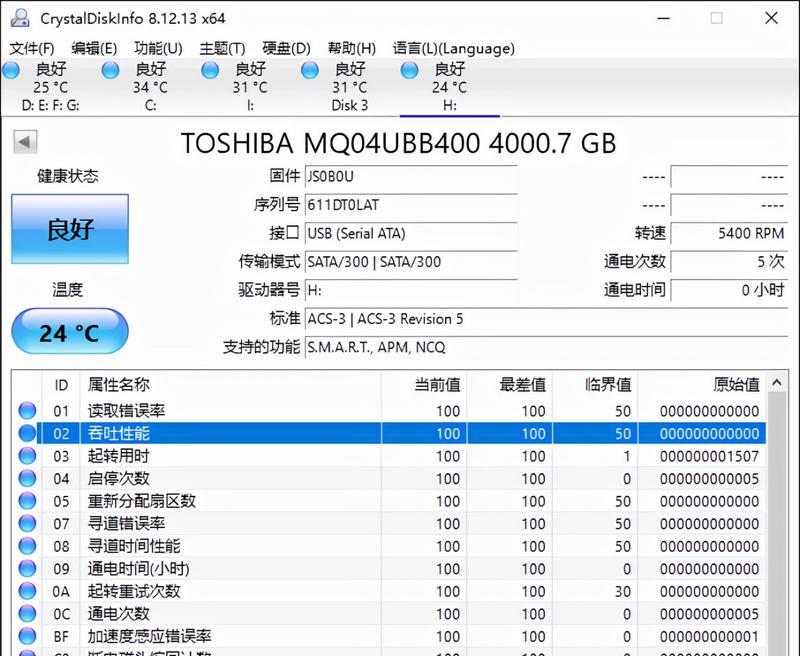Click the interface field USB (Serial ATA)
This screenshot has width=800, height=656.
[411, 234]
